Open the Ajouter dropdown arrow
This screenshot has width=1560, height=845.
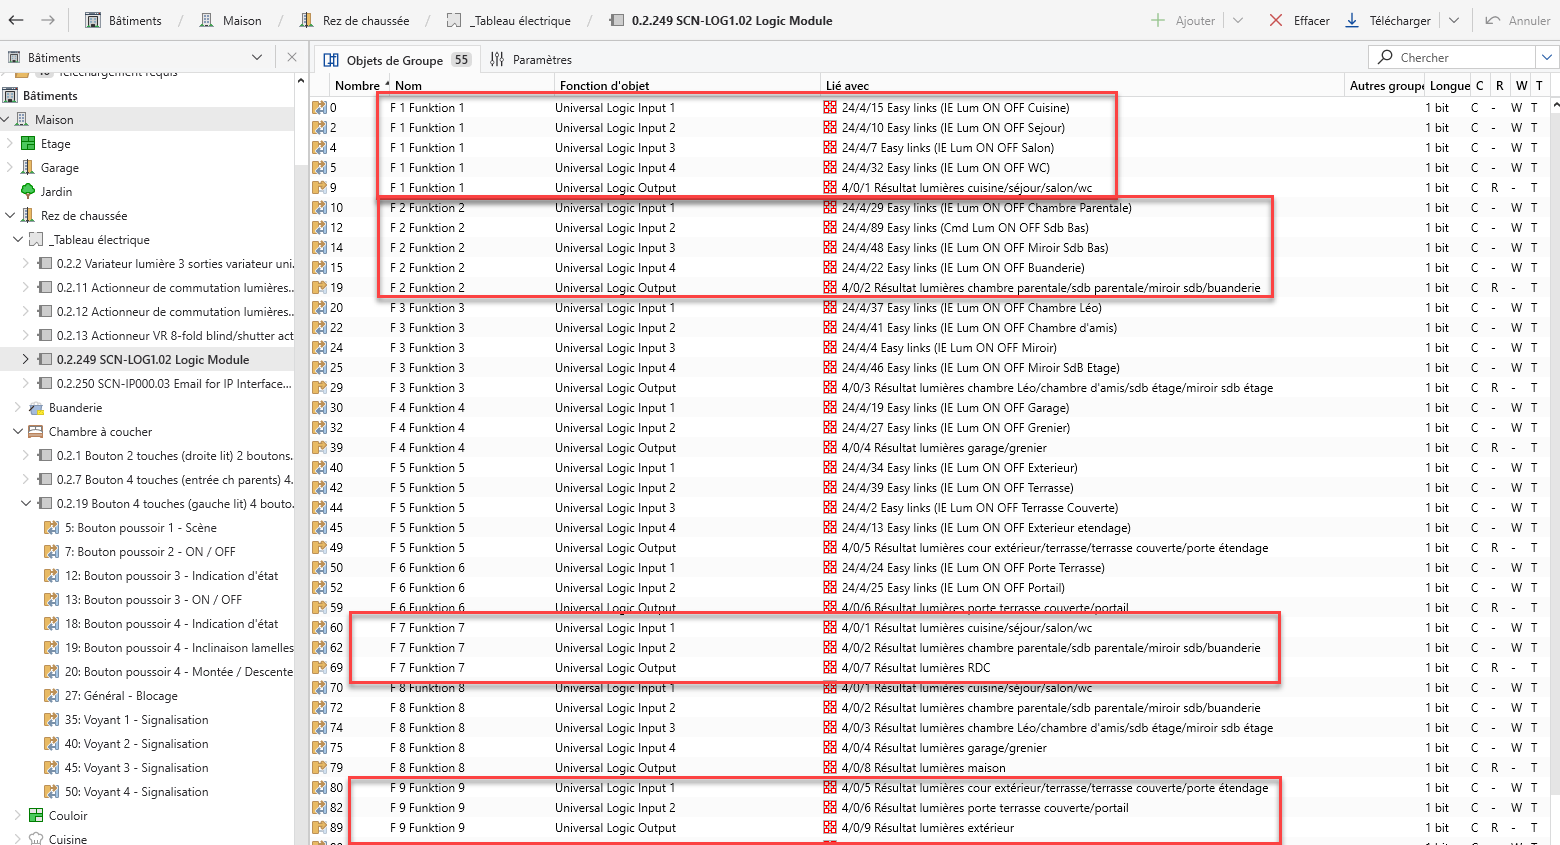1238,20
